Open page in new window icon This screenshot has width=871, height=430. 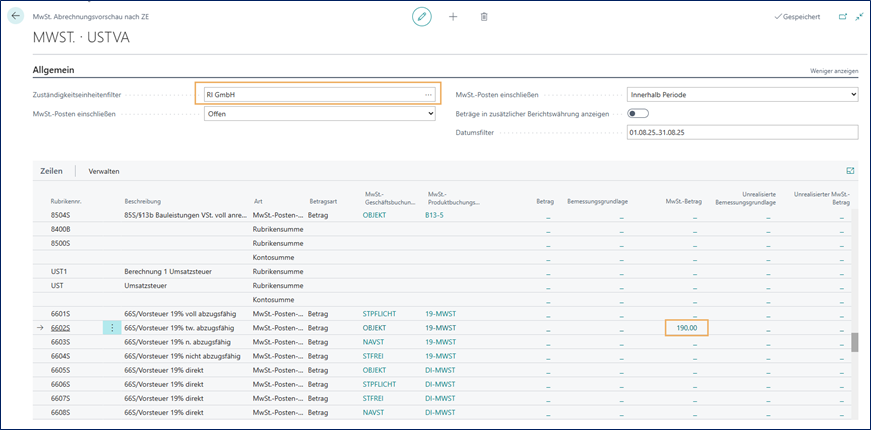point(842,17)
